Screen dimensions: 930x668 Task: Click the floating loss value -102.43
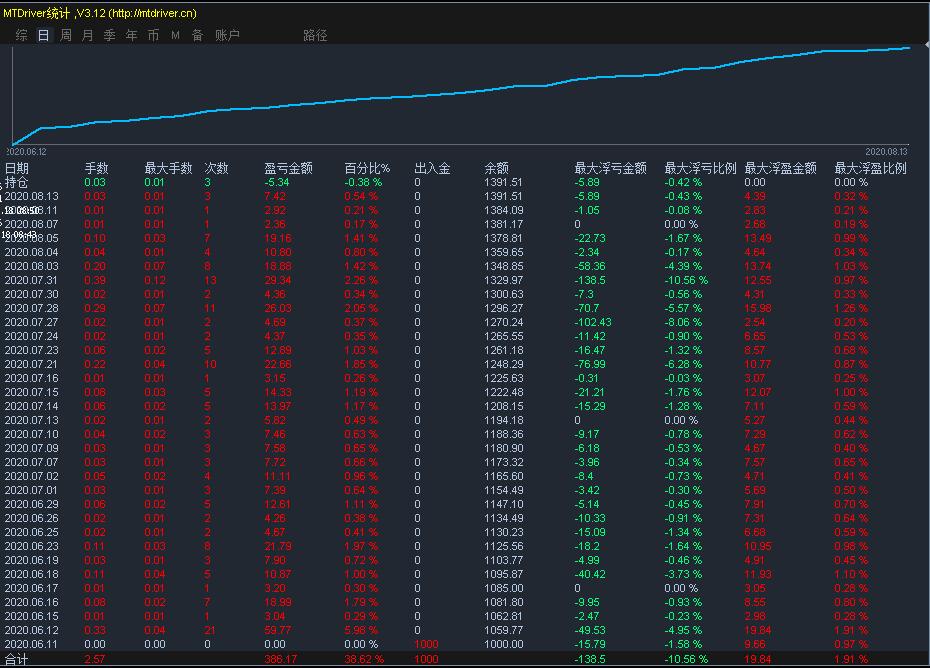click(593, 322)
